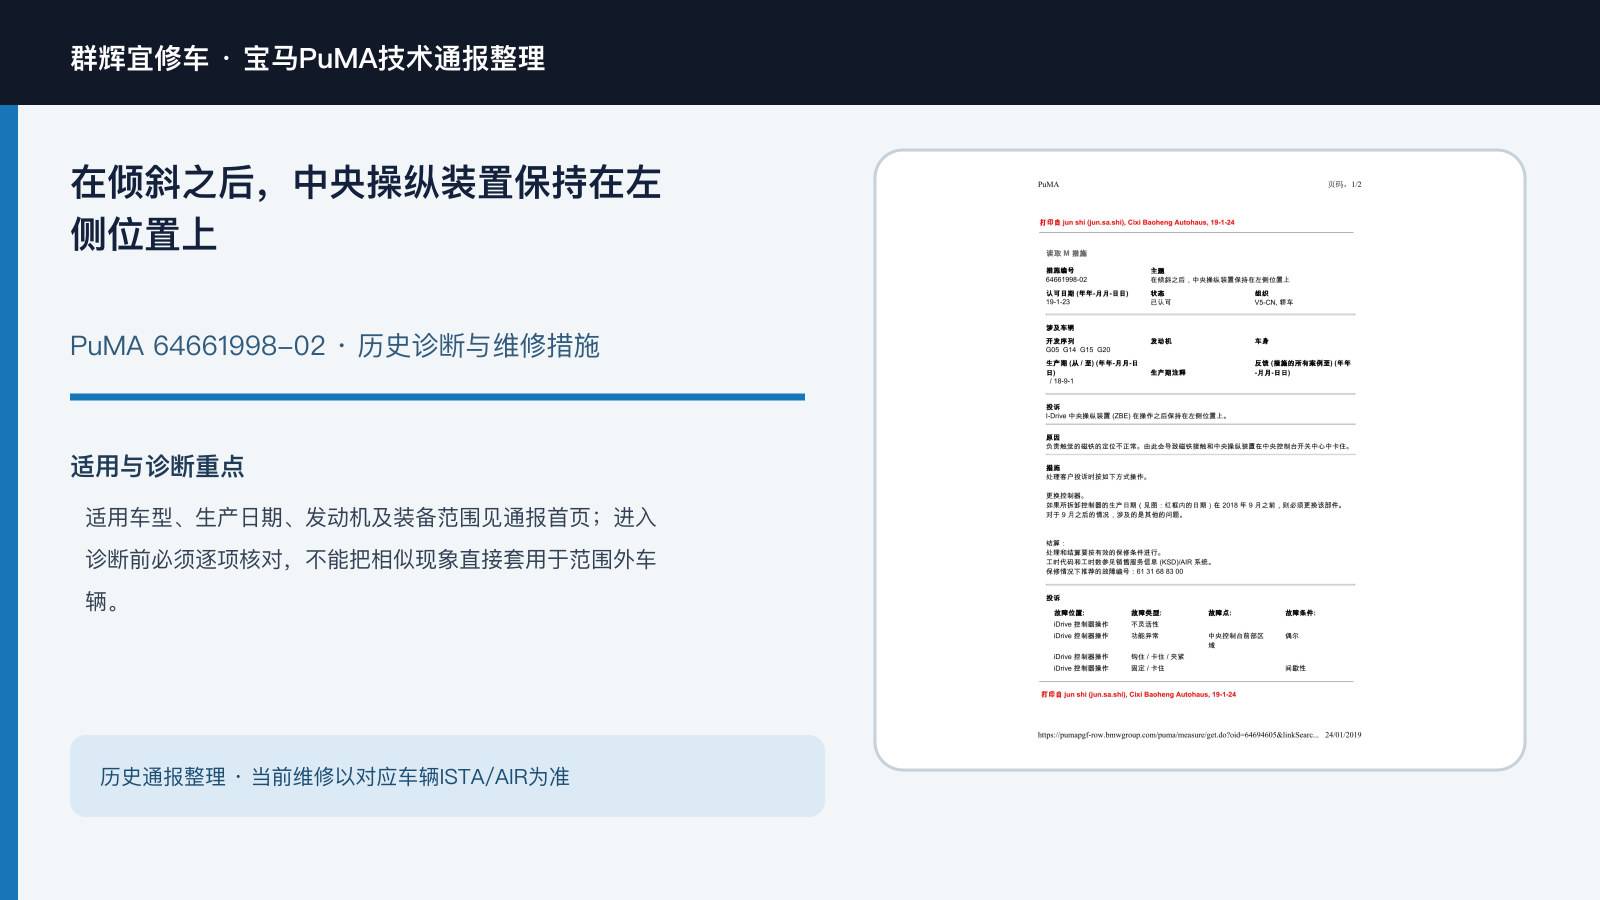Click the pumapgf-row.bmwgroup.com URL at document bottom
This screenshot has width=1600, height=900.
tap(1178, 735)
